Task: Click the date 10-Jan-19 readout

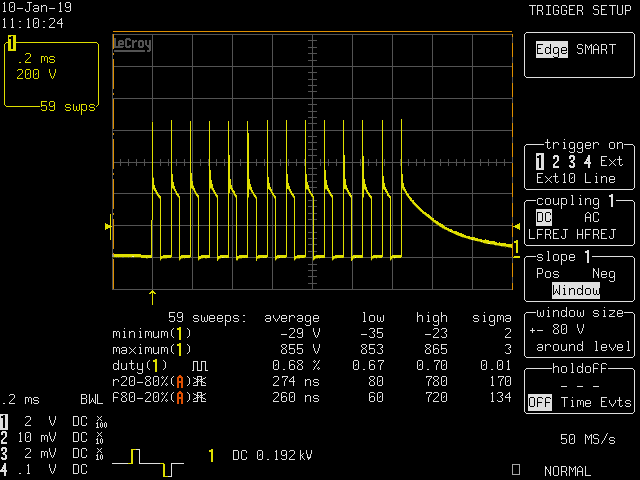Action: point(37,7)
